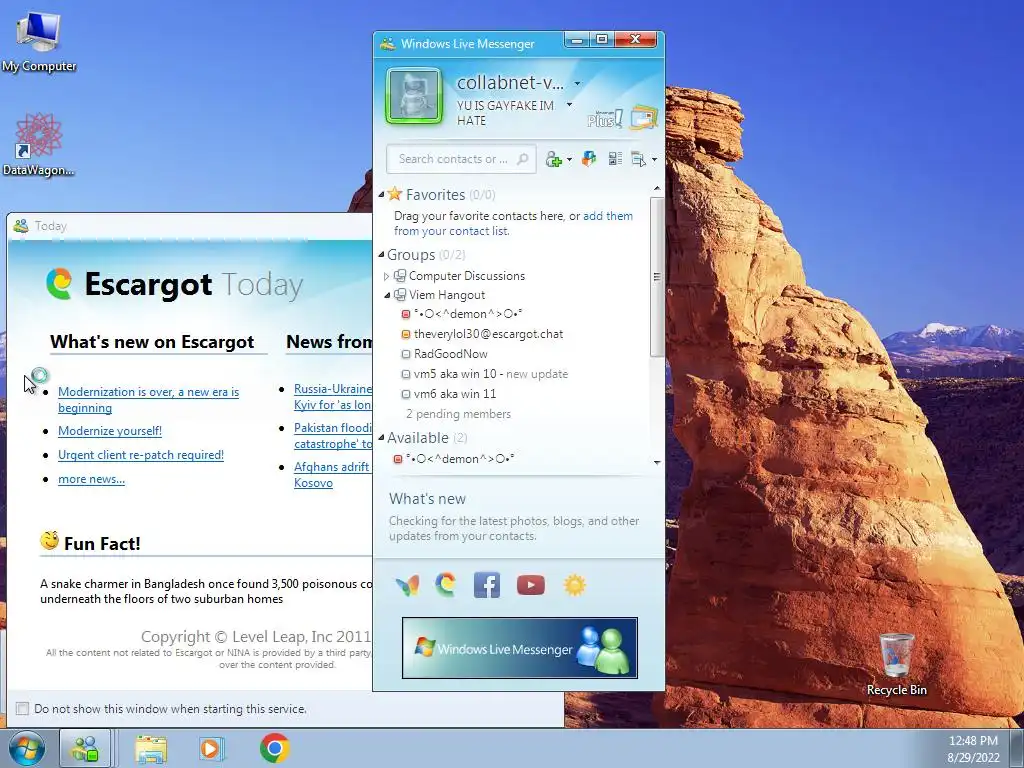Open the Russia-Ukraine news link

pyautogui.click(x=332, y=396)
